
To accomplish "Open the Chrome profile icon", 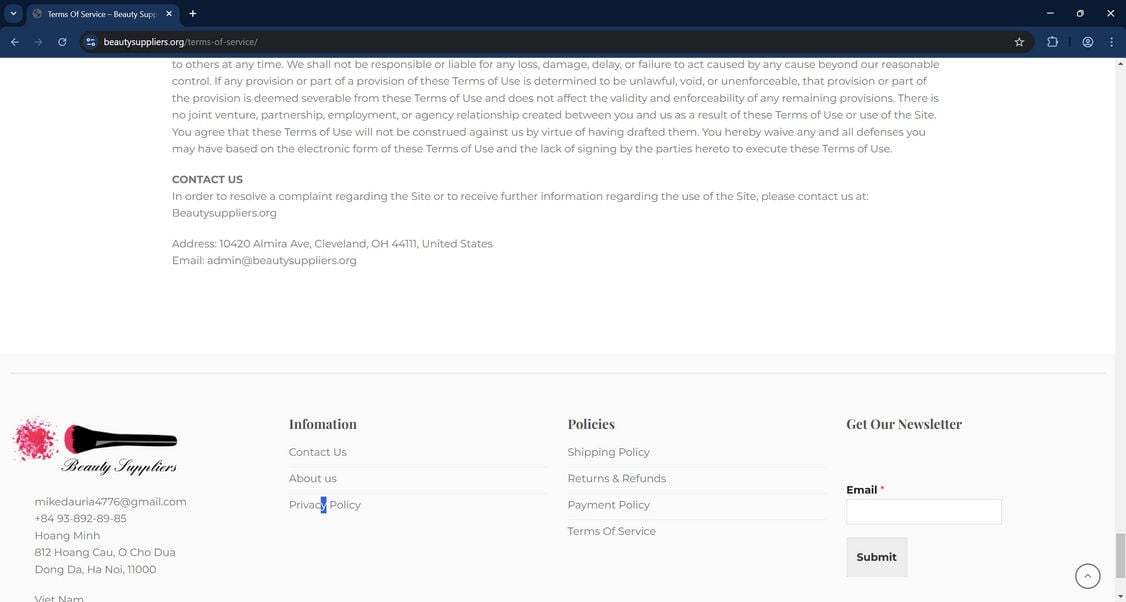I will [1087, 42].
